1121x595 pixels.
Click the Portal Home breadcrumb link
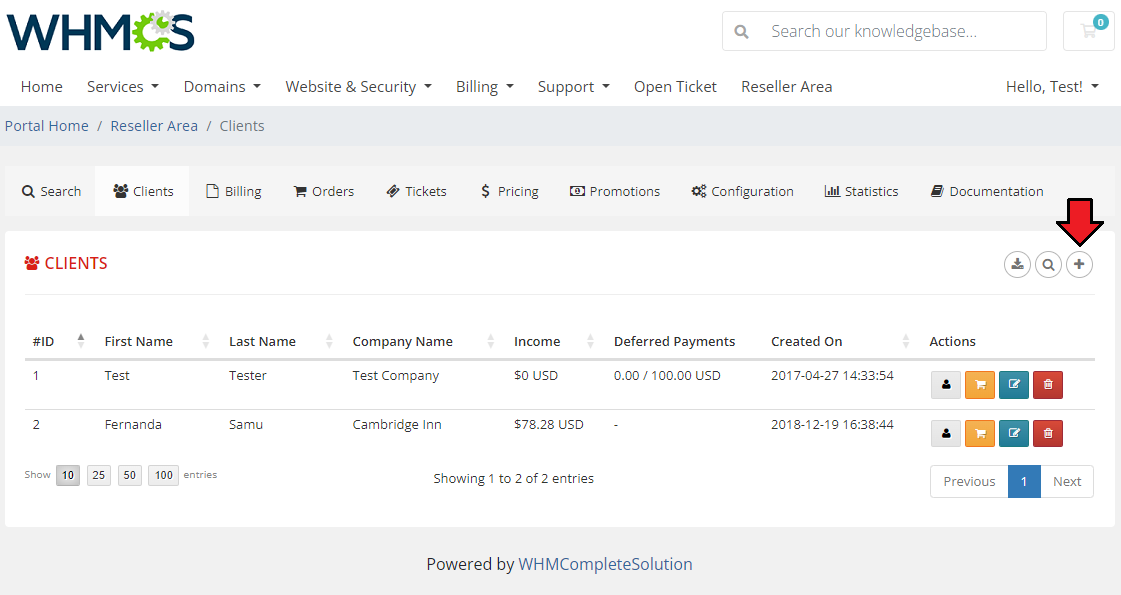(x=46, y=126)
